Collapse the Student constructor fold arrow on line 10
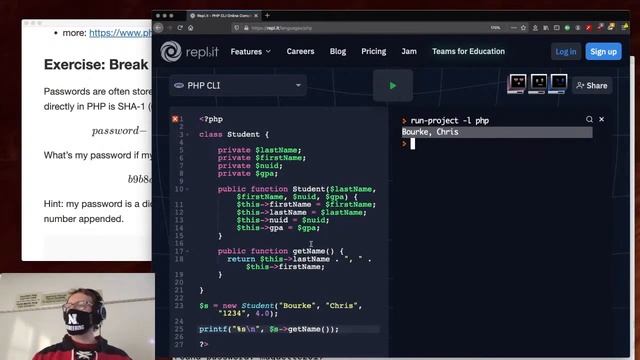 pyautogui.click(x=187, y=189)
